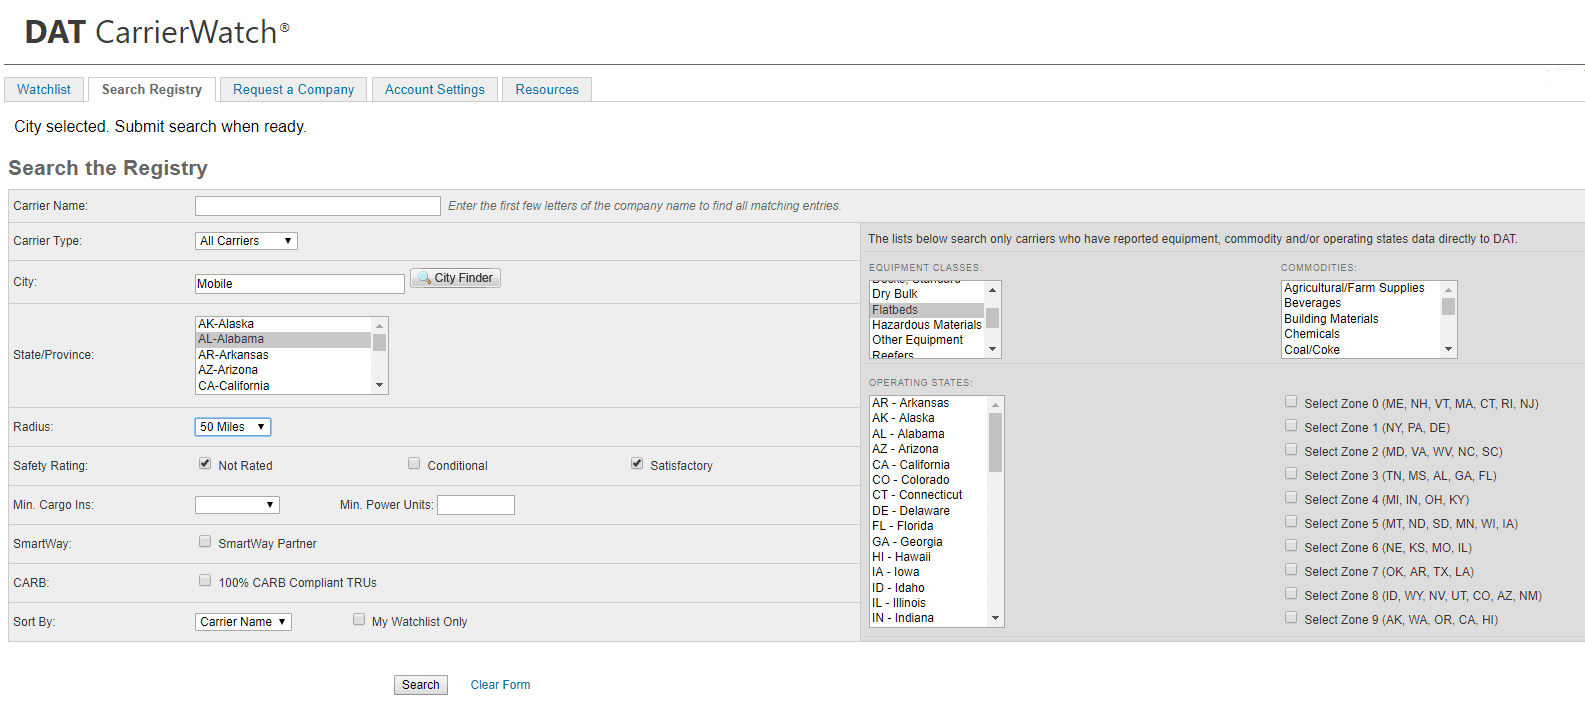Image resolution: width=1585 pixels, height=708 pixels.
Task: Open the Radius 50 Miles dropdown
Action: click(232, 427)
